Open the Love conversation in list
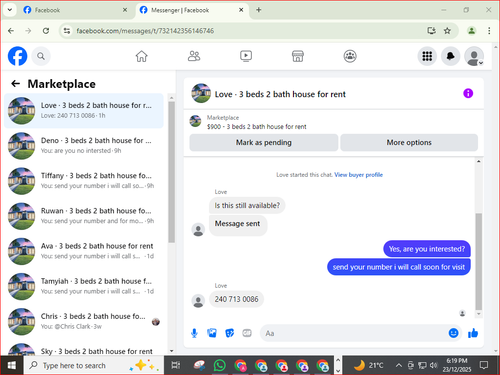Screen dimensions: 500x375 [84, 111]
